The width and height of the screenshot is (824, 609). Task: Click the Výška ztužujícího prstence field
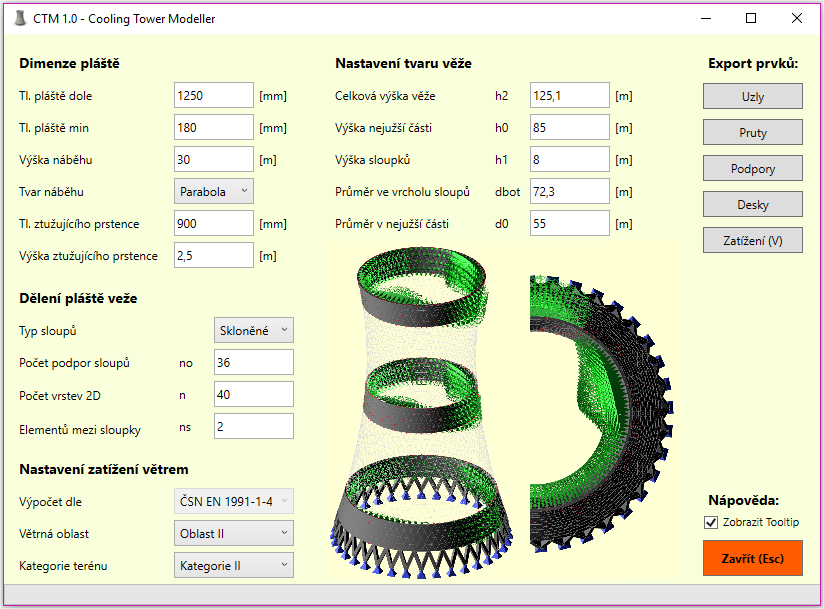(x=214, y=256)
